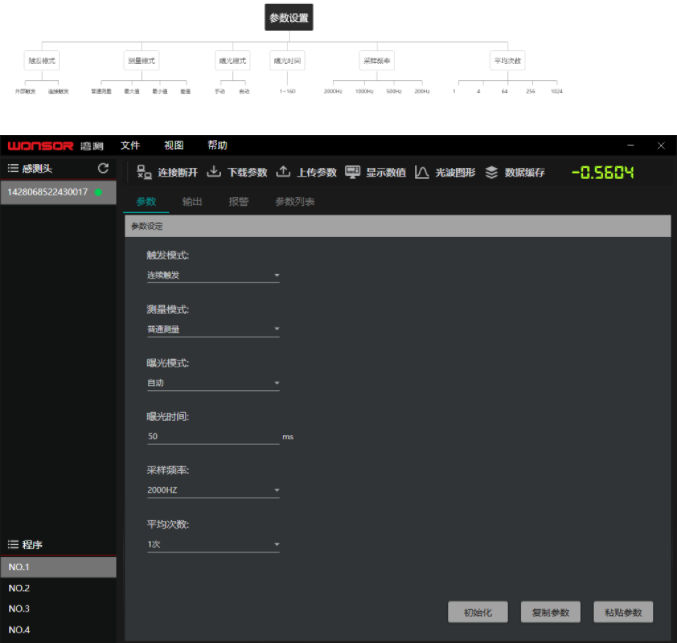This screenshot has height=643, width=677.
Task: Click the 256 node in the diagram
Action: pos(531,91)
